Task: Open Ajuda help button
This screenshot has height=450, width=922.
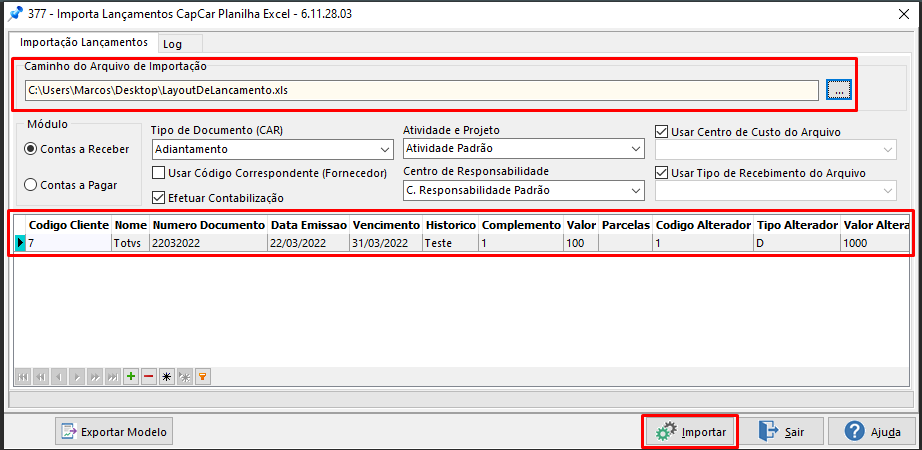Action: pyautogui.click(x=872, y=432)
